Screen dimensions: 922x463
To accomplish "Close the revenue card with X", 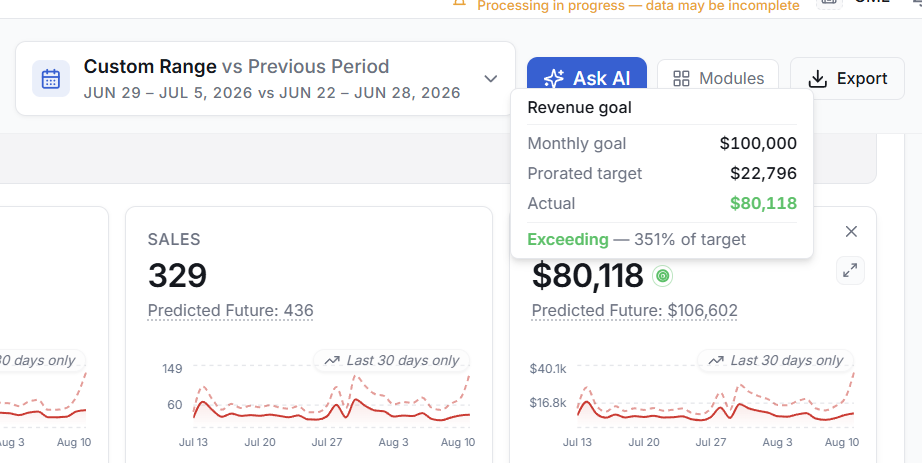I will 851,232.
